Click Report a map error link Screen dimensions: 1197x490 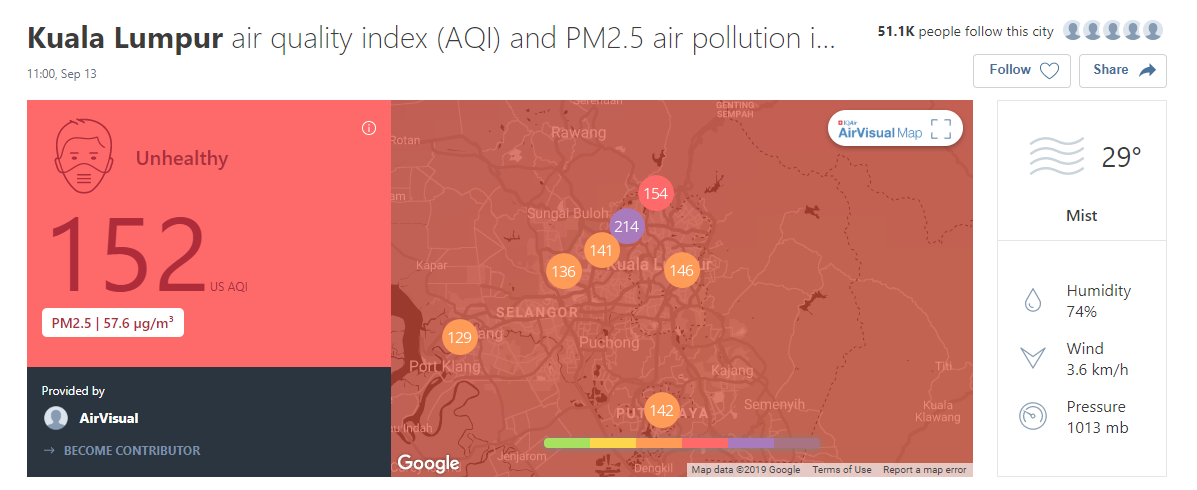click(x=924, y=470)
